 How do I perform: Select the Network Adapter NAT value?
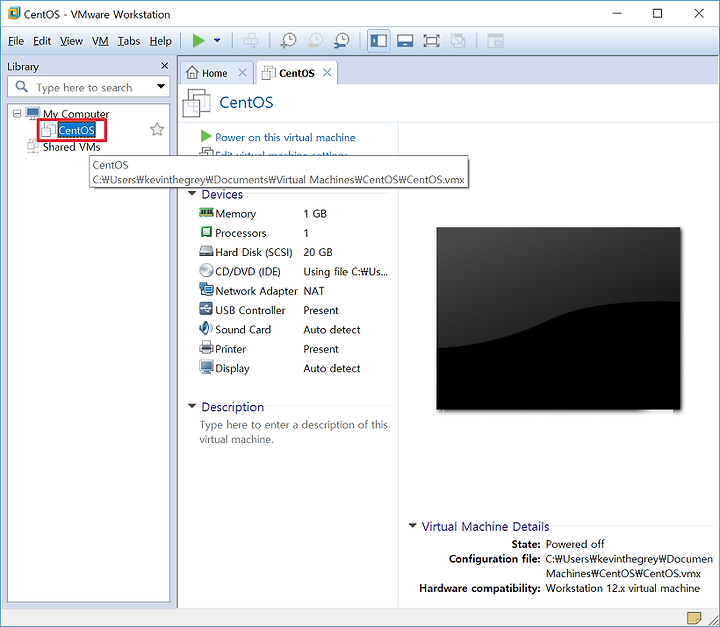coord(314,291)
